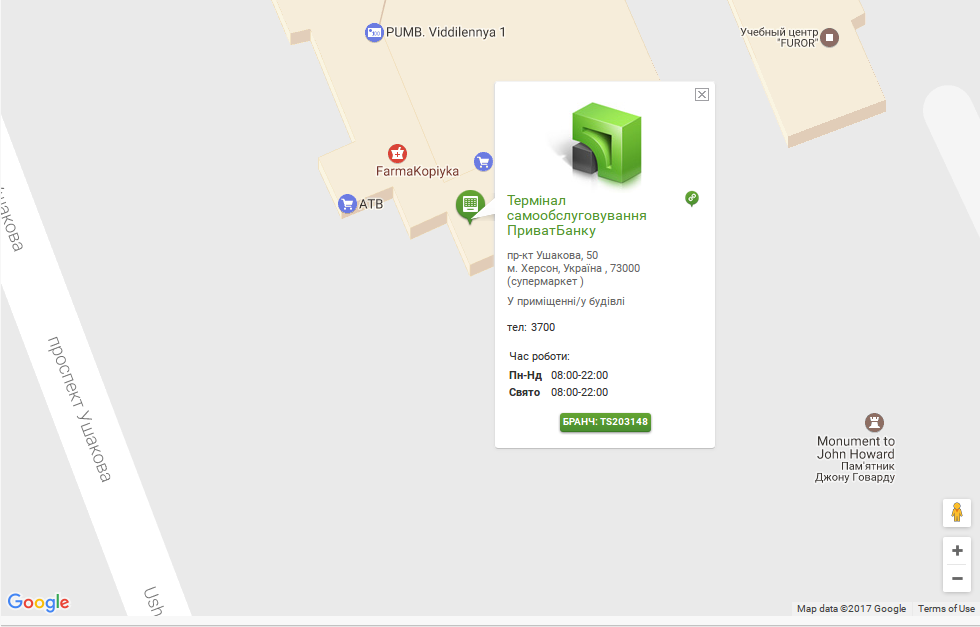The width and height of the screenshot is (980, 627).
Task: Click the Google logo
Action: pyautogui.click(x=39, y=602)
